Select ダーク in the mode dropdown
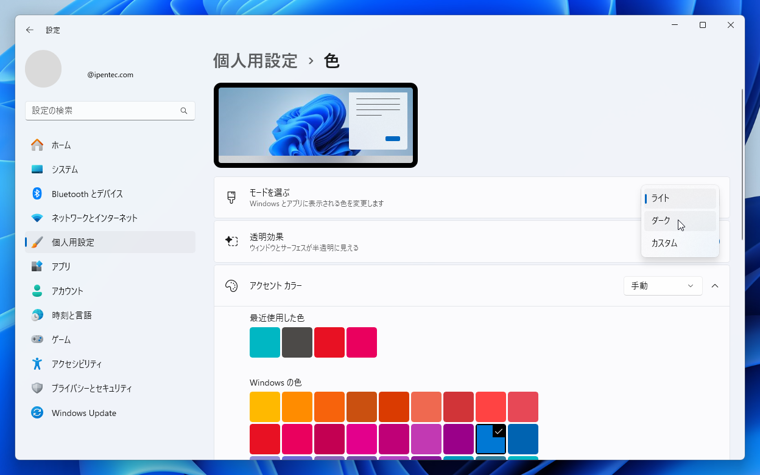The image size is (760, 475). [x=680, y=221]
